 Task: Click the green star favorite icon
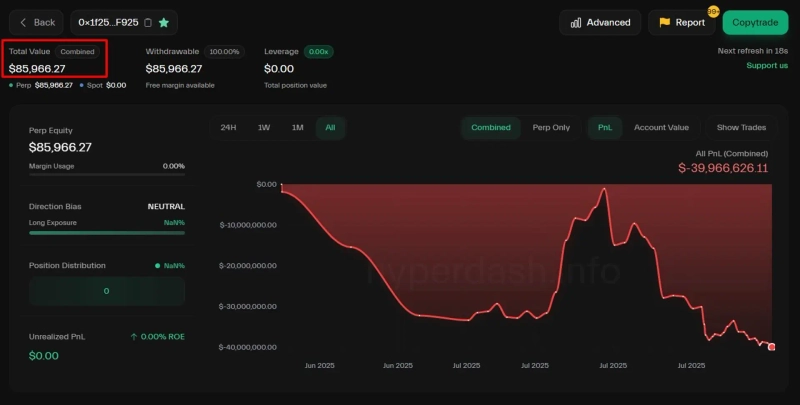coord(164,22)
